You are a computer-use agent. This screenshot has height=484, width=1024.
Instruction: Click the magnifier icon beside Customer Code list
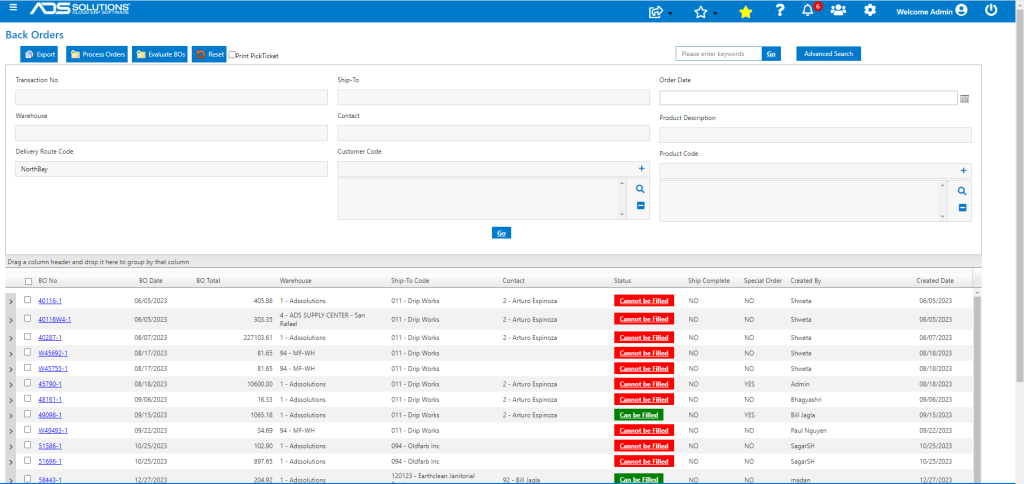click(640, 189)
